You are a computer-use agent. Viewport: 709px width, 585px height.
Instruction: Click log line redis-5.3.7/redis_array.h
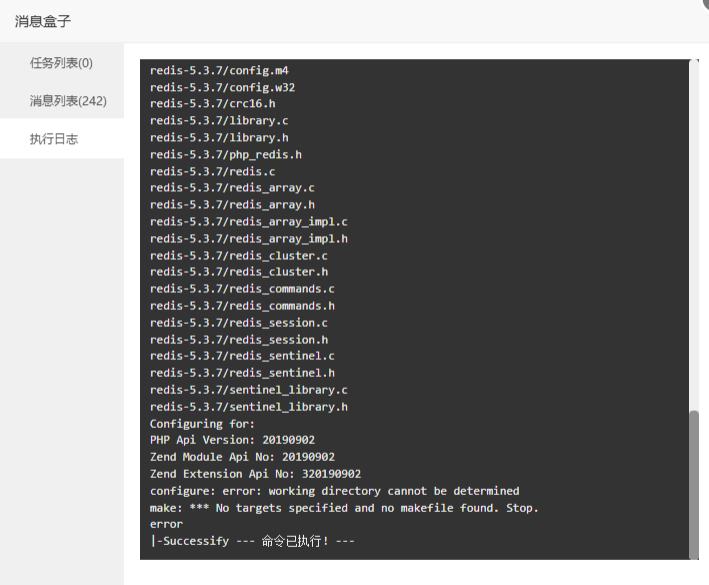pyautogui.click(x=232, y=205)
